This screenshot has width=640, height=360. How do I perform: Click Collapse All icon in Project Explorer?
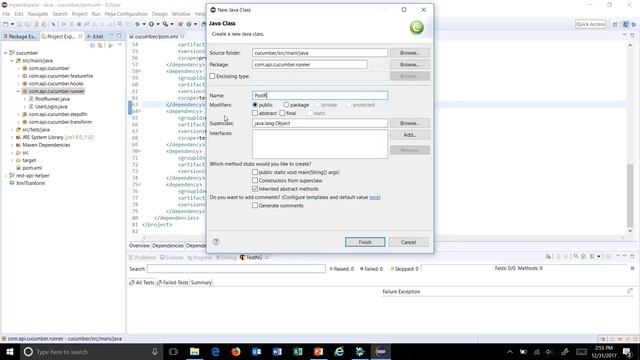[x=93, y=45]
